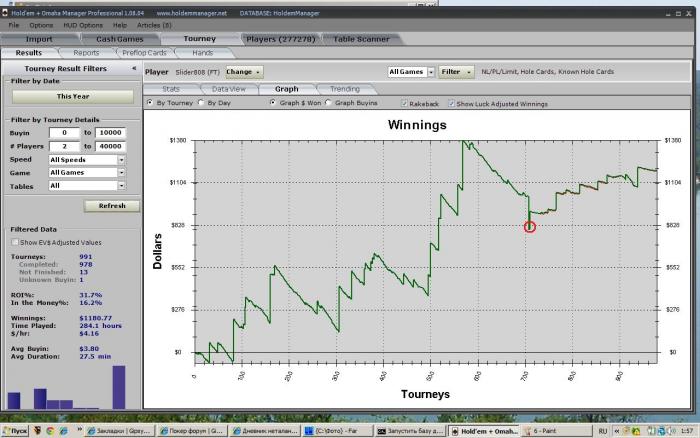
Task: Click the # Players maximum field showing 40000
Action: click(110, 146)
